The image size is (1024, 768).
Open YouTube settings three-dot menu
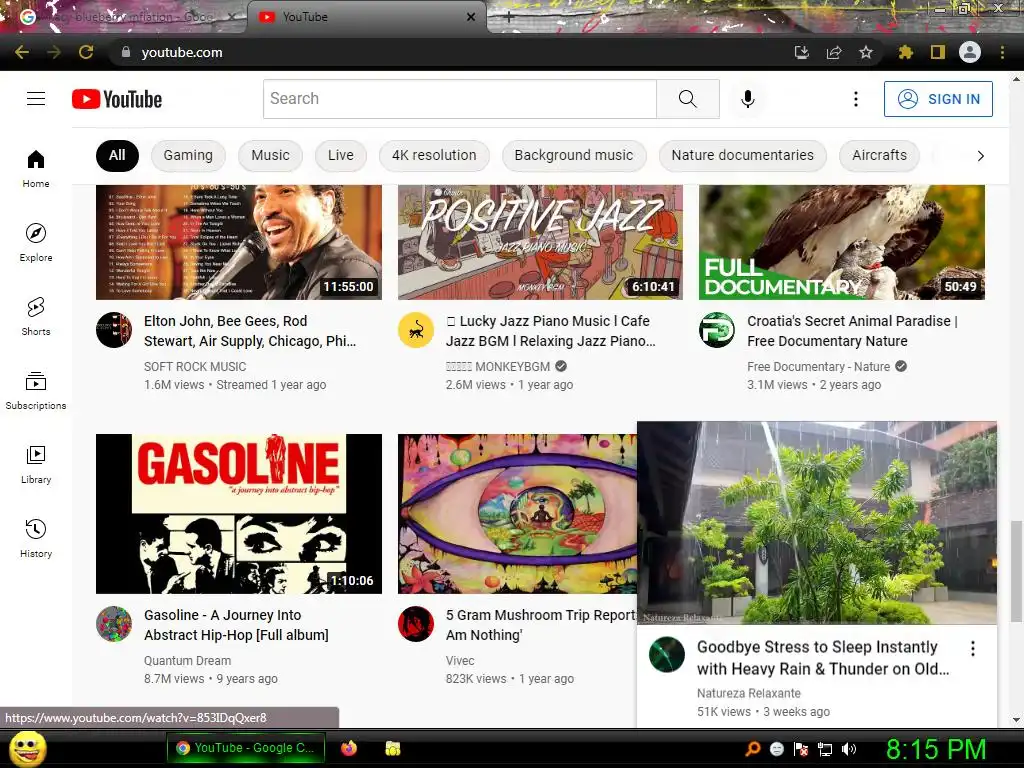click(x=856, y=99)
